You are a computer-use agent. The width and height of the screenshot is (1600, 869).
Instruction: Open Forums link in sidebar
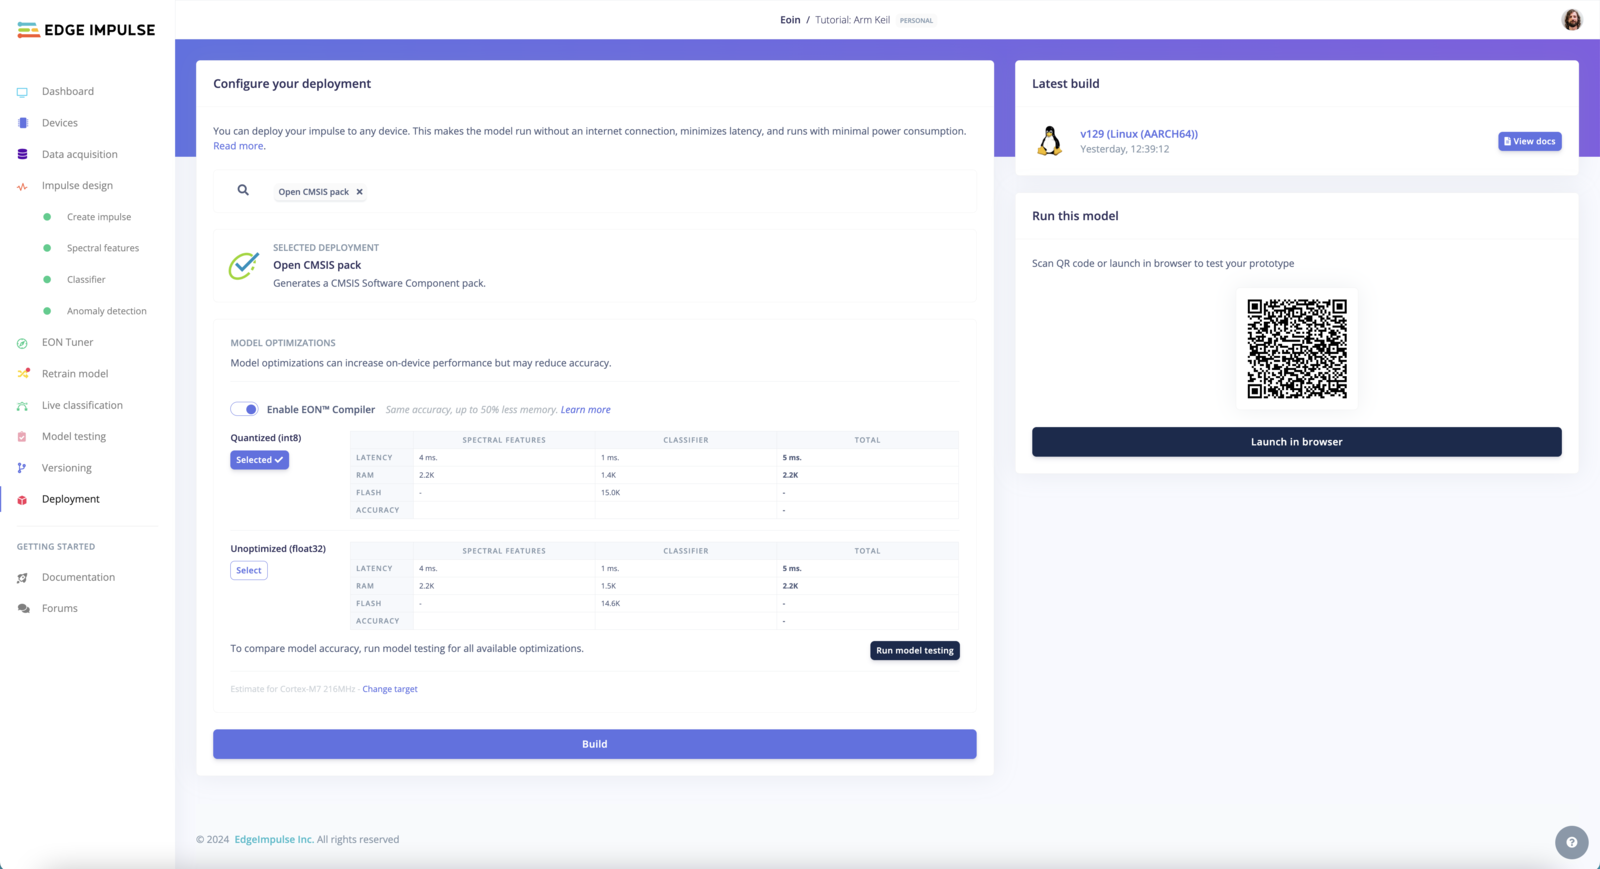coord(60,608)
